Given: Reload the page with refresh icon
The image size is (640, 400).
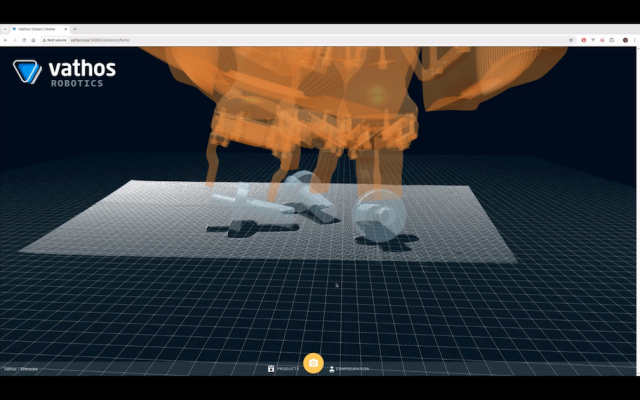Looking at the screenshot, I should pos(24,40).
